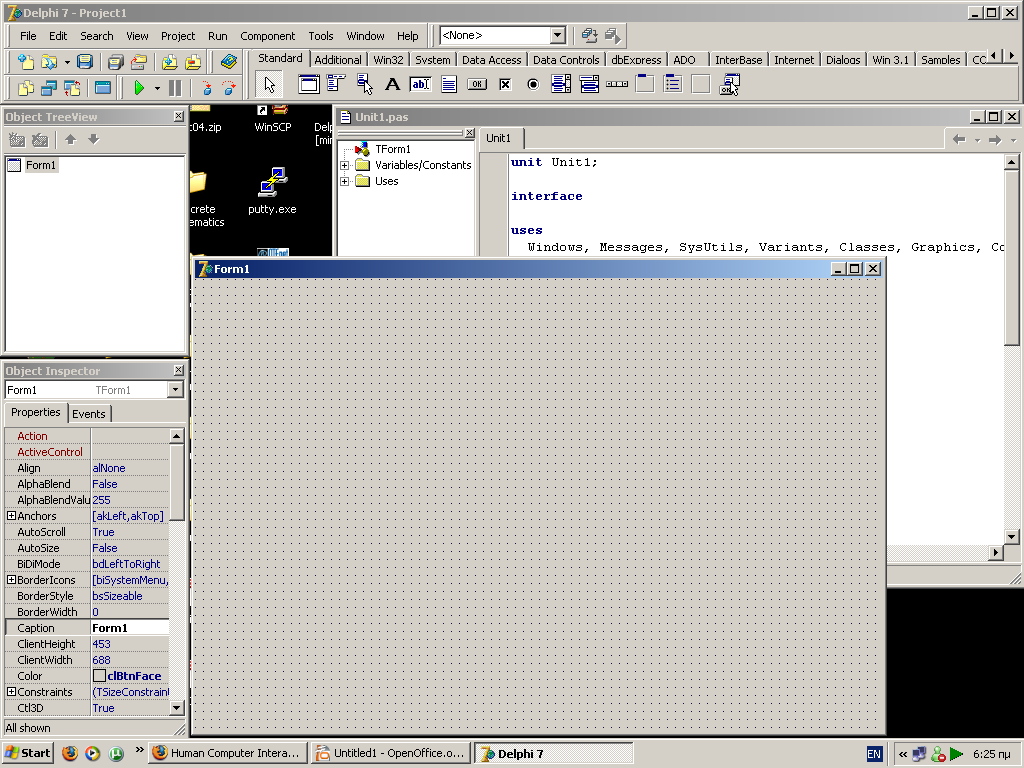Click the Save toolbar icon
The height and width of the screenshot is (768, 1024).
click(85, 61)
